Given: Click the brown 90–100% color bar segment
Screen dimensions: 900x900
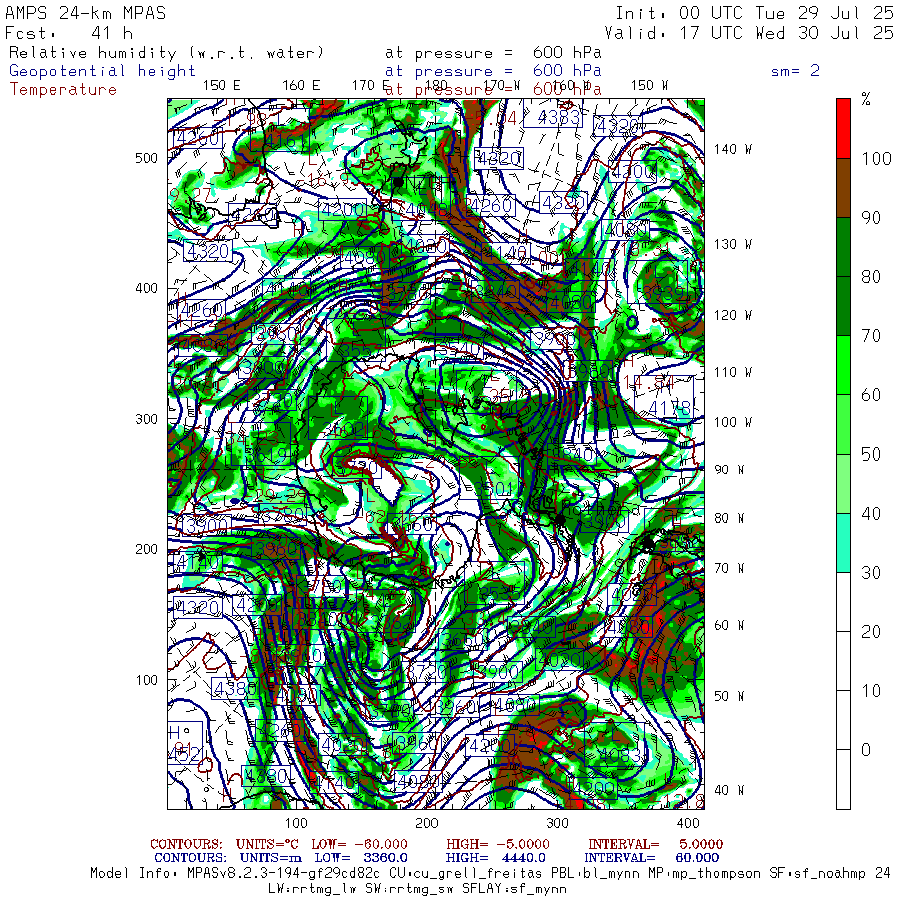Looking at the screenshot, I should (843, 188).
